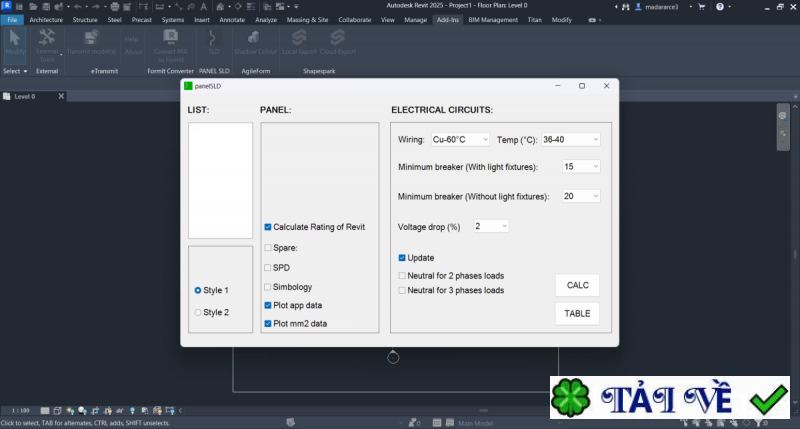800x429 pixels.
Task: Open the Voltage drop percentage dropdown
Action: coord(491,226)
